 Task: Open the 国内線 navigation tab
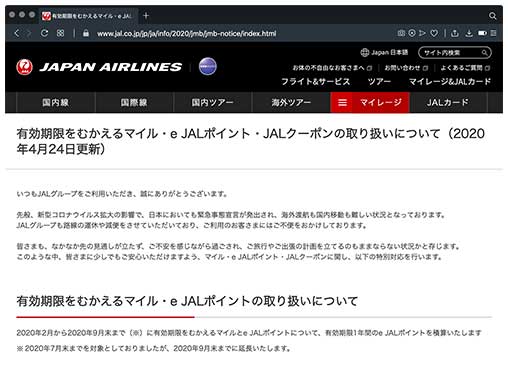pyautogui.click(x=56, y=103)
